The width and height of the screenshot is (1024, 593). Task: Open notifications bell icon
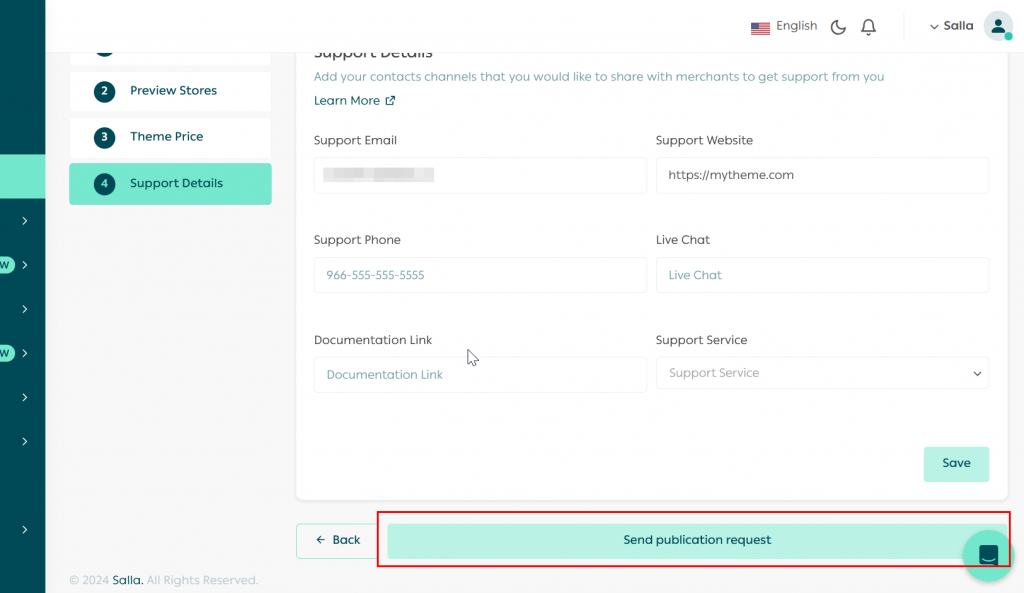pos(868,27)
